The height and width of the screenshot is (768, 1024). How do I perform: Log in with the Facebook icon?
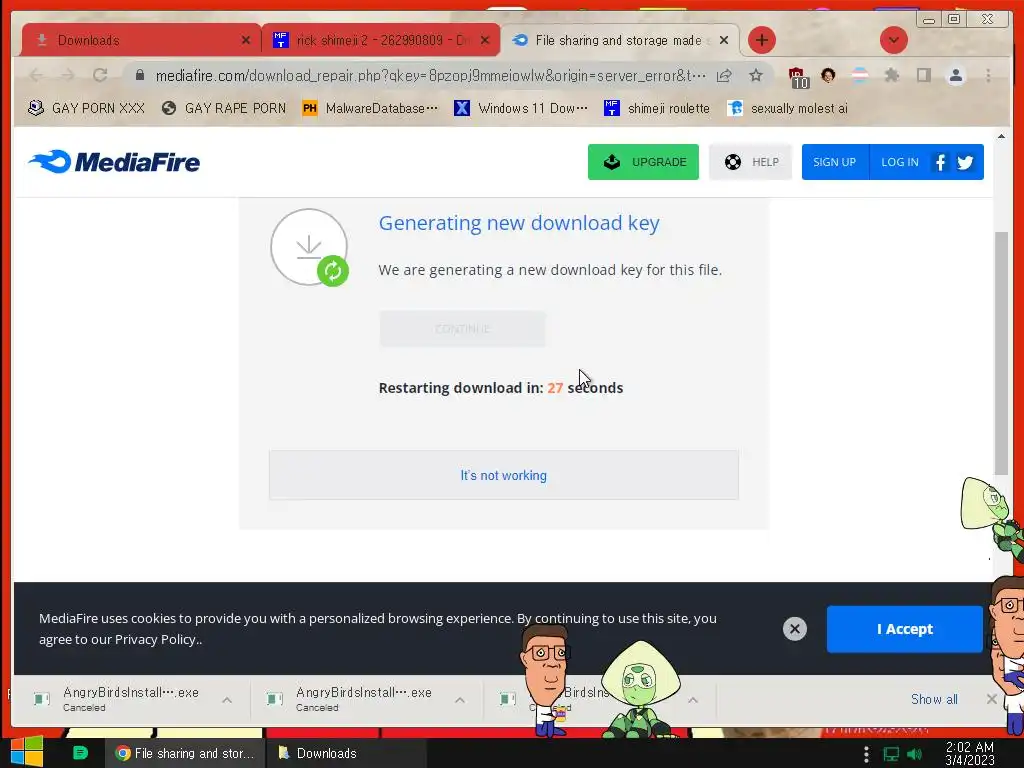tap(940, 162)
